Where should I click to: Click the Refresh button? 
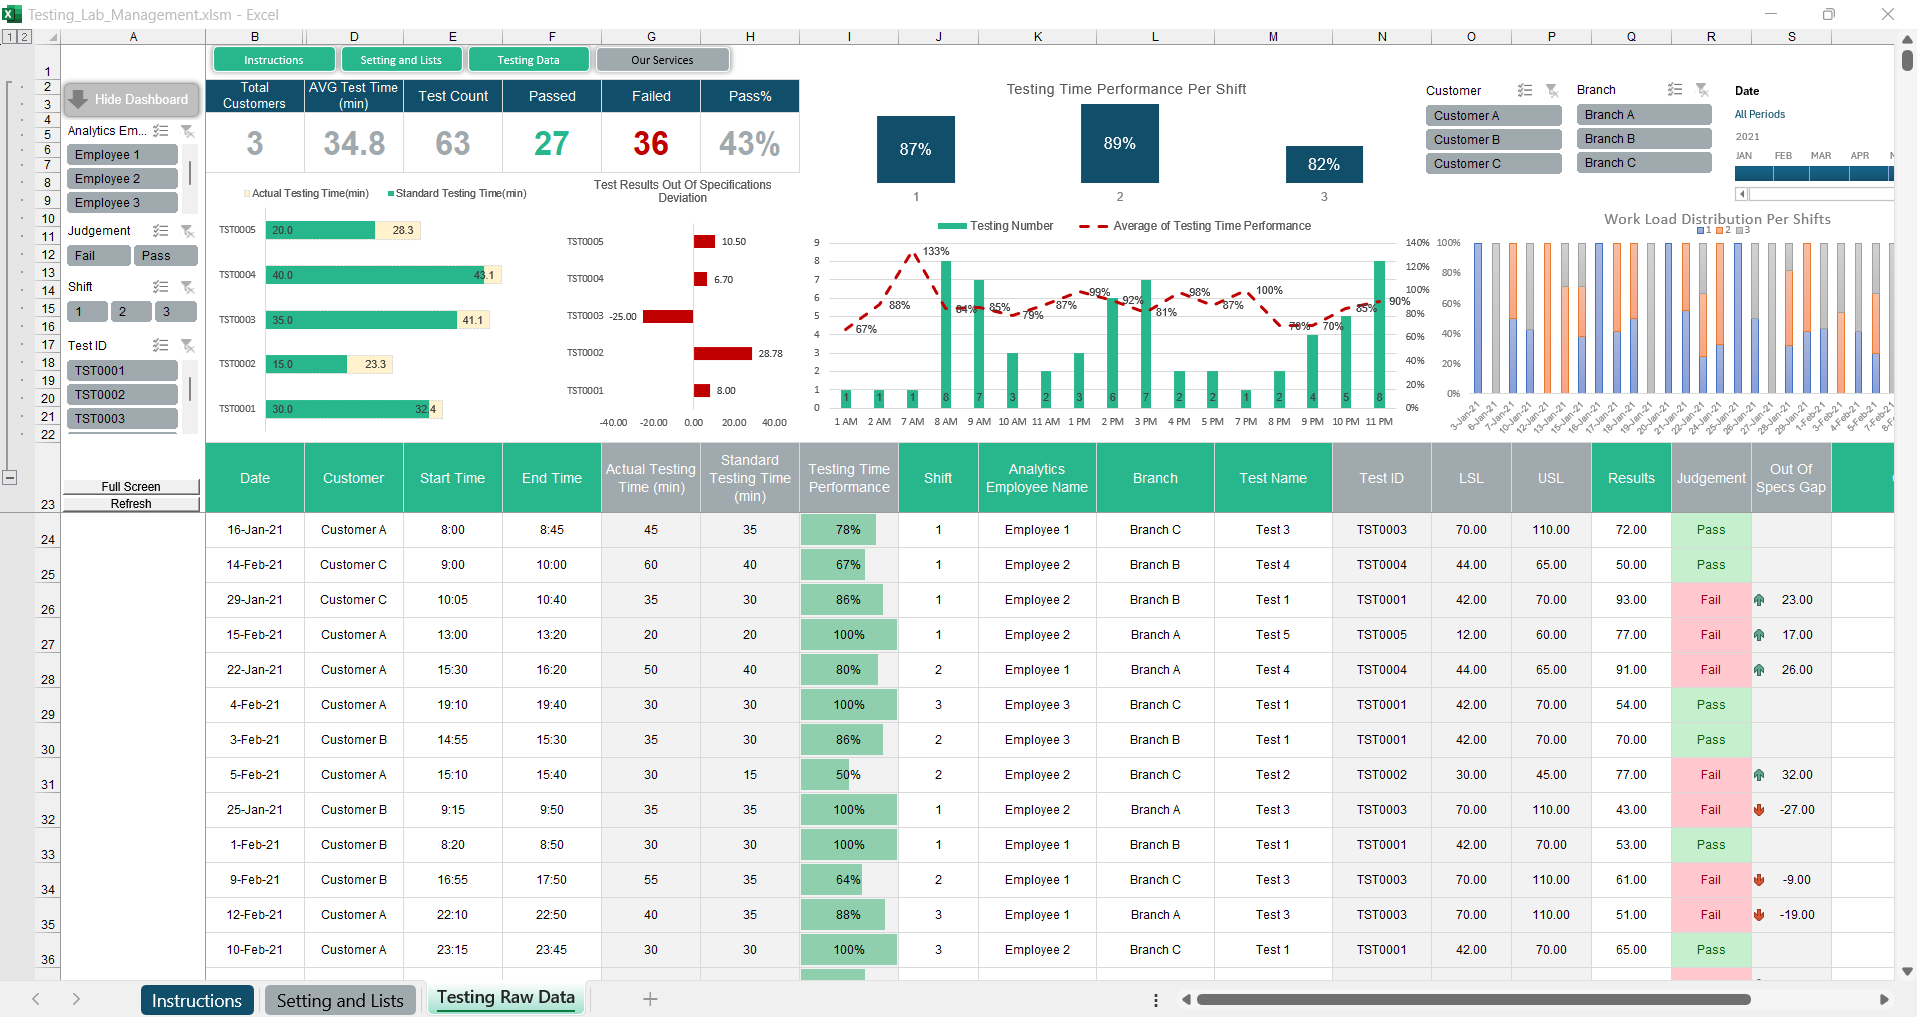tap(131, 504)
